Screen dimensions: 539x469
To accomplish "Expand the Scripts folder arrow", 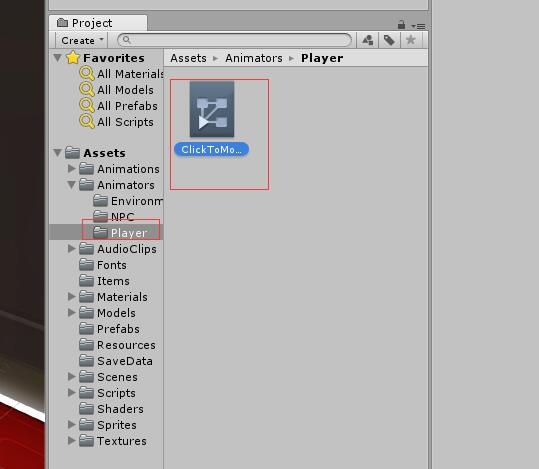I will tap(72, 392).
